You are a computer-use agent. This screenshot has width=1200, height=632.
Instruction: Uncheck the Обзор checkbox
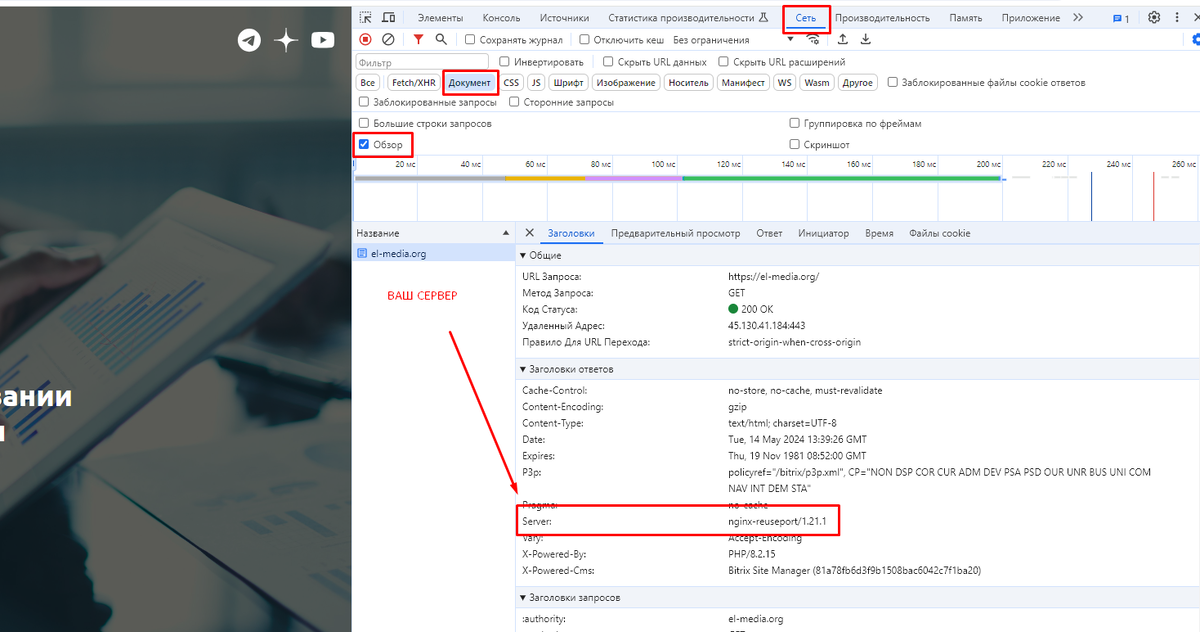click(x=364, y=145)
